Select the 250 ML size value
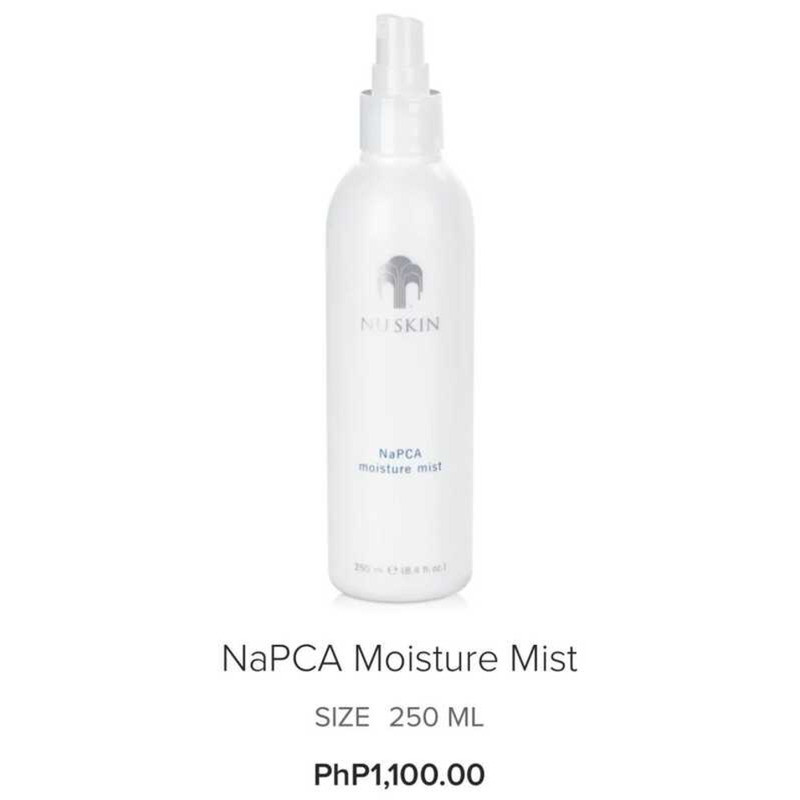Screen dimensions: 800x800 click(x=436, y=717)
